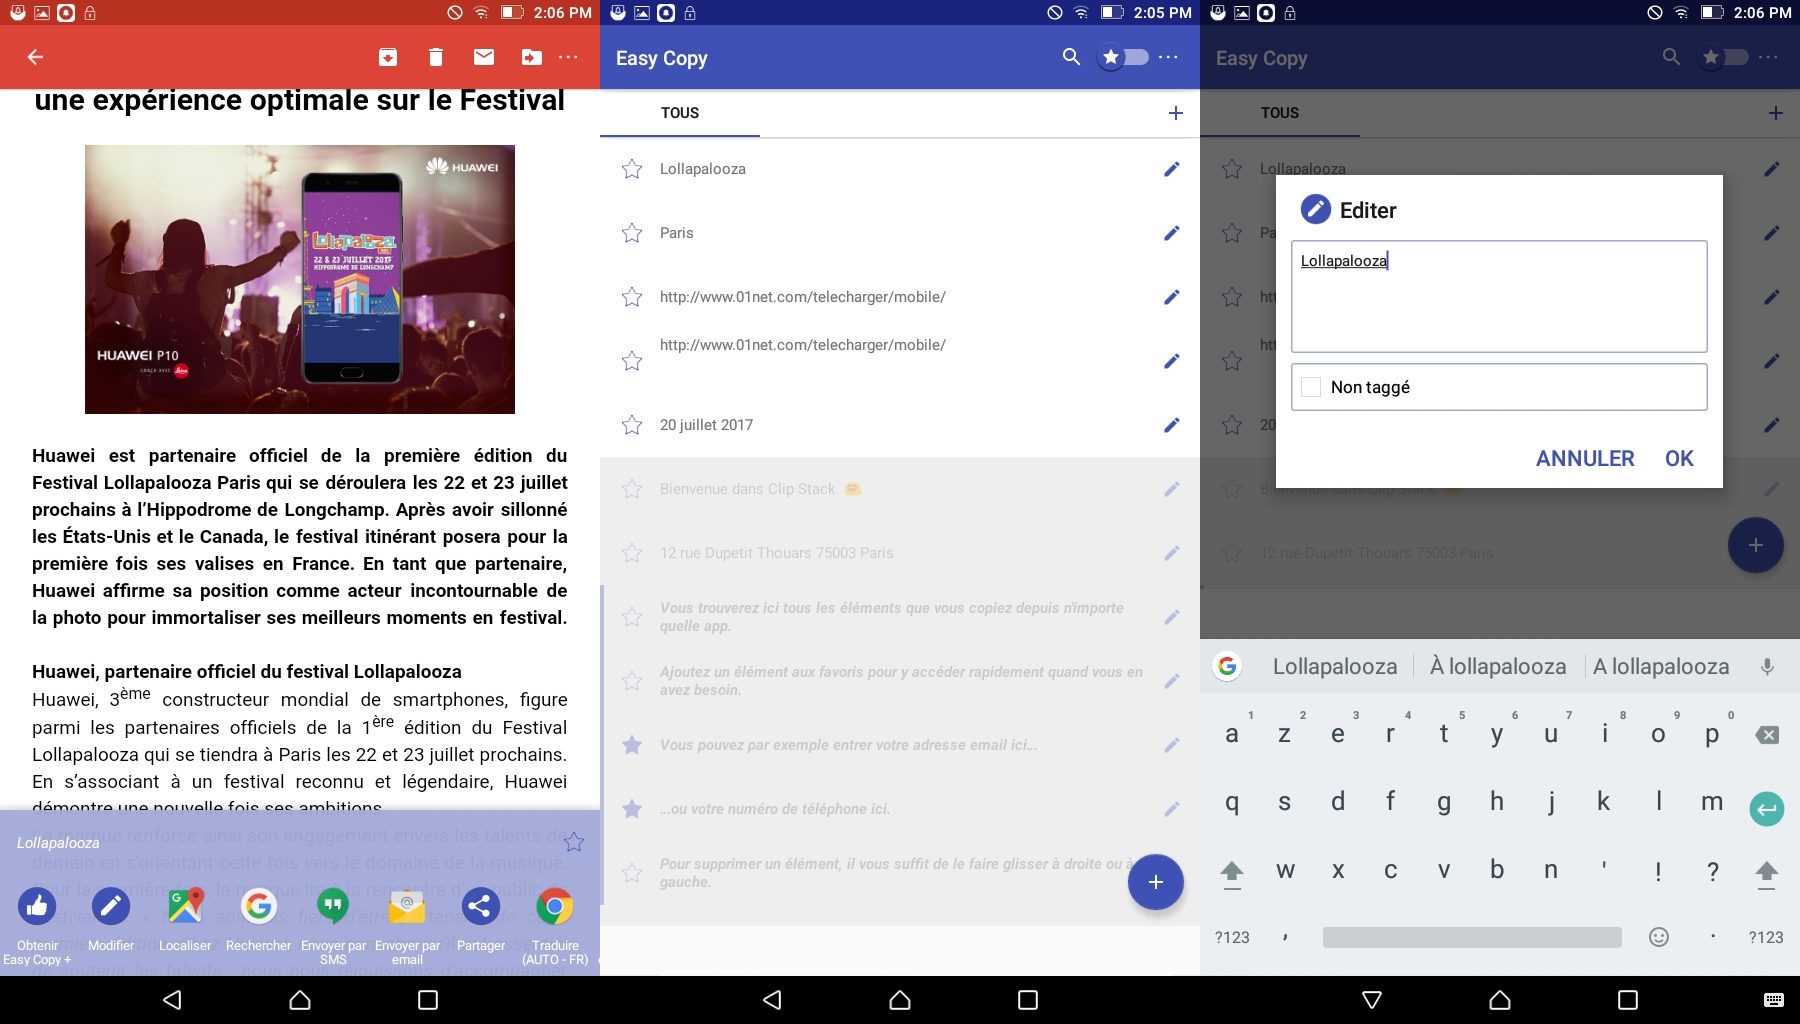Open the 20 juillet 2017 clip entry
Screen dimensions: 1800x1024
[x=706, y=425]
